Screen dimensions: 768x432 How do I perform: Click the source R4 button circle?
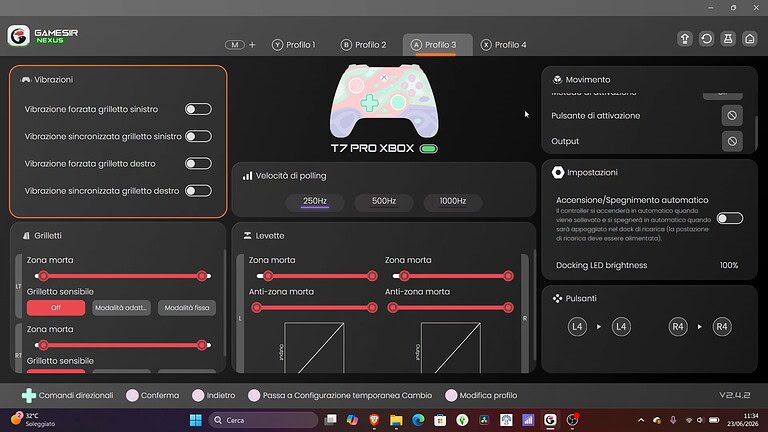click(x=678, y=327)
